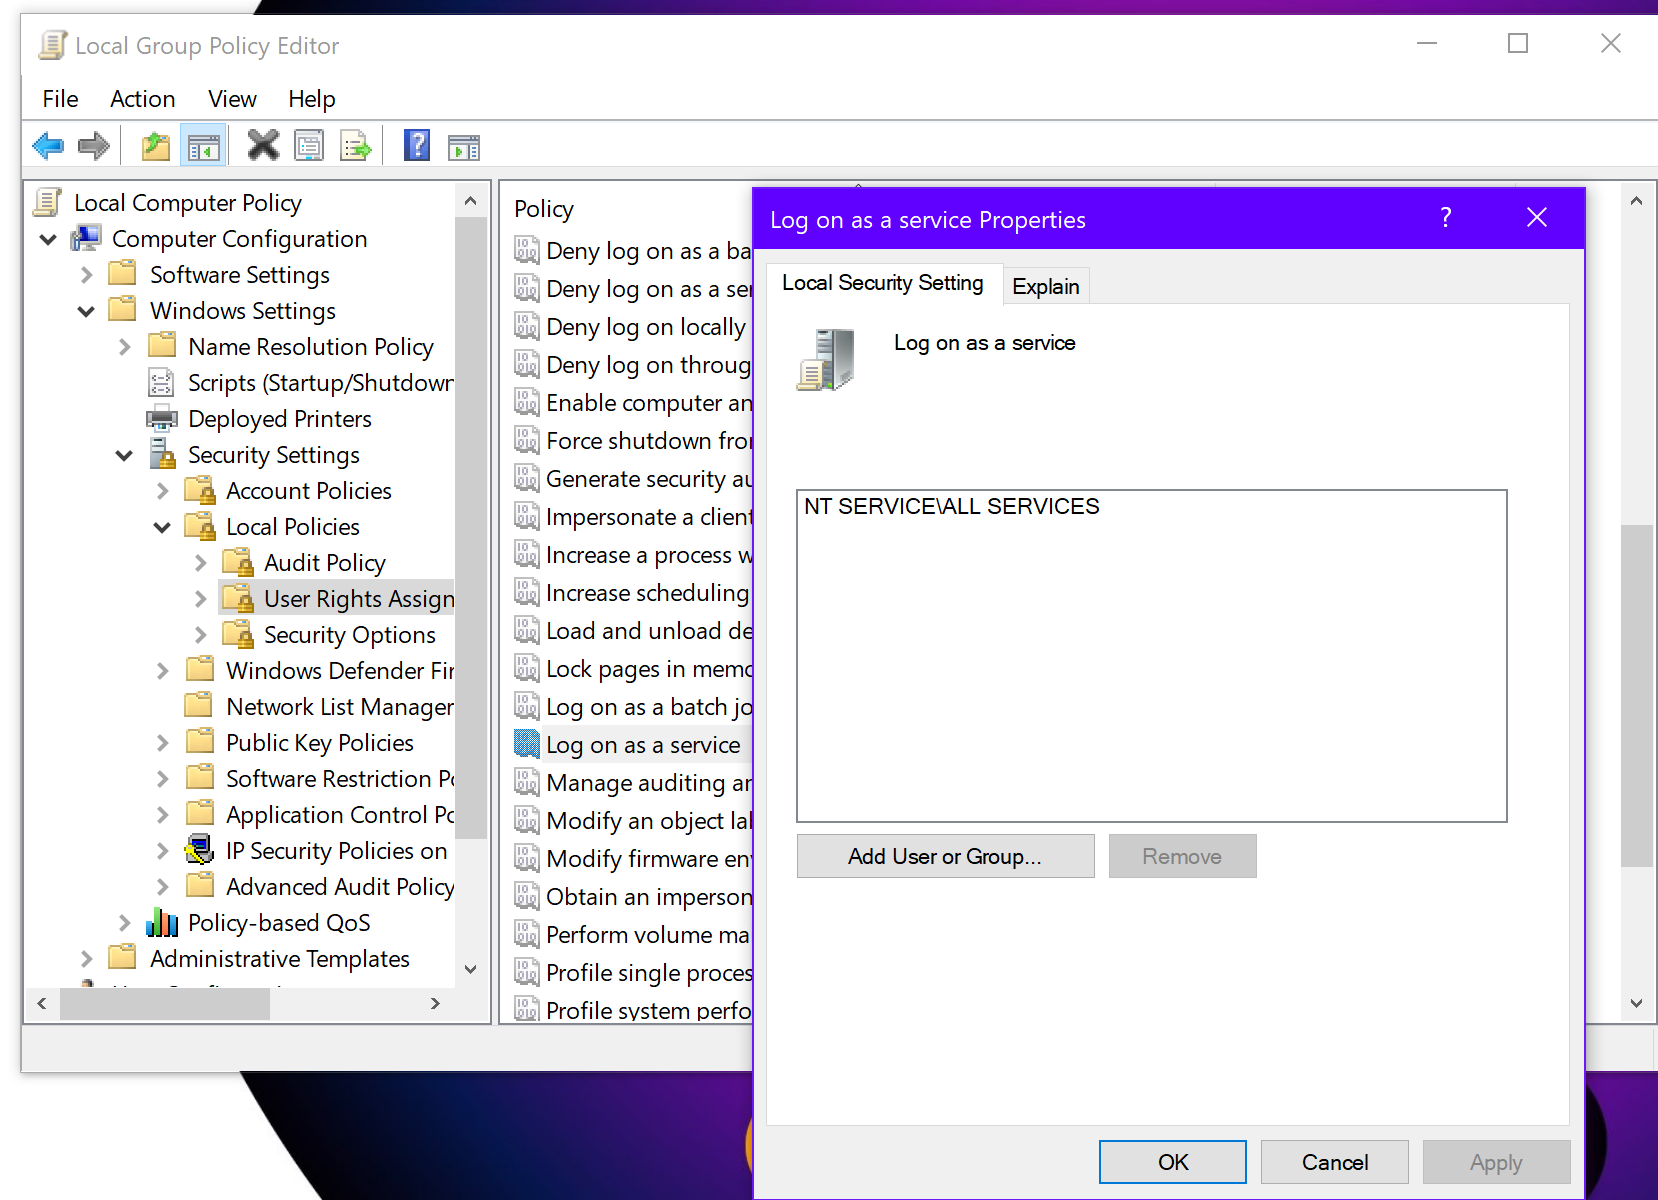Click the blue Help toolbar icon
1658x1200 pixels.
(417, 146)
